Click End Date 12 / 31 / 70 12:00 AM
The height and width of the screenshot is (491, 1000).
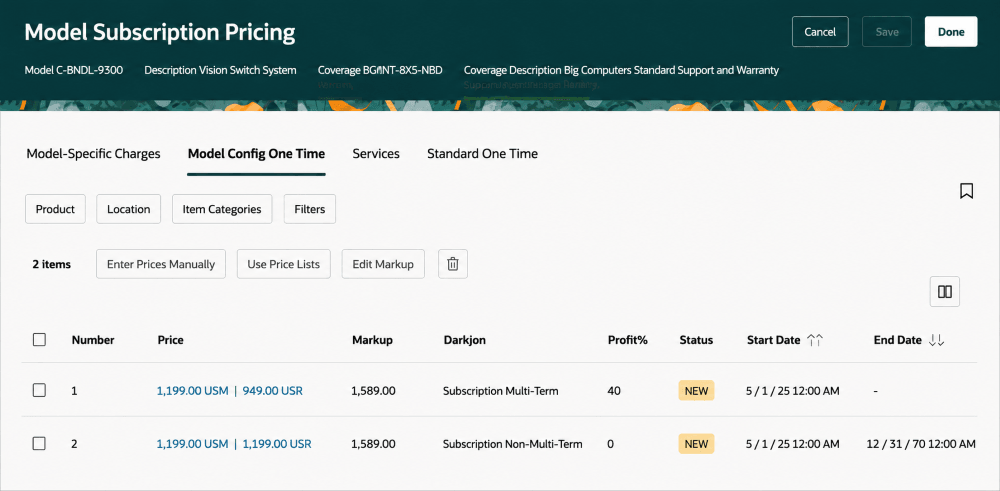click(921, 444)
